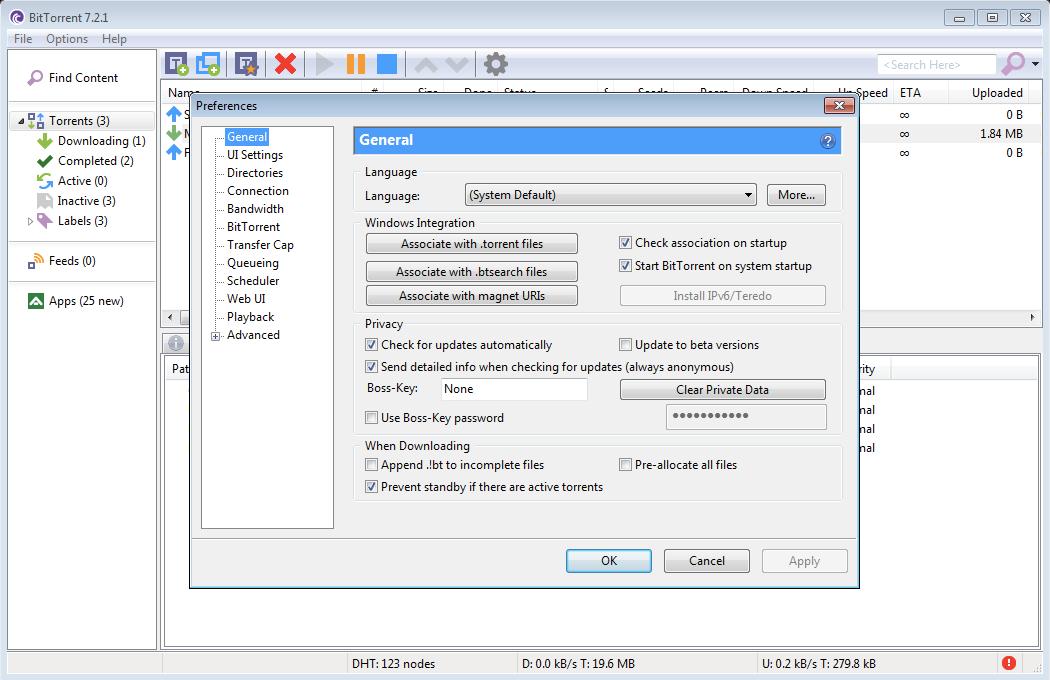The image size is (1050, 680).
Task: Click the red Remove torrent icon
Action: (285, 64)
